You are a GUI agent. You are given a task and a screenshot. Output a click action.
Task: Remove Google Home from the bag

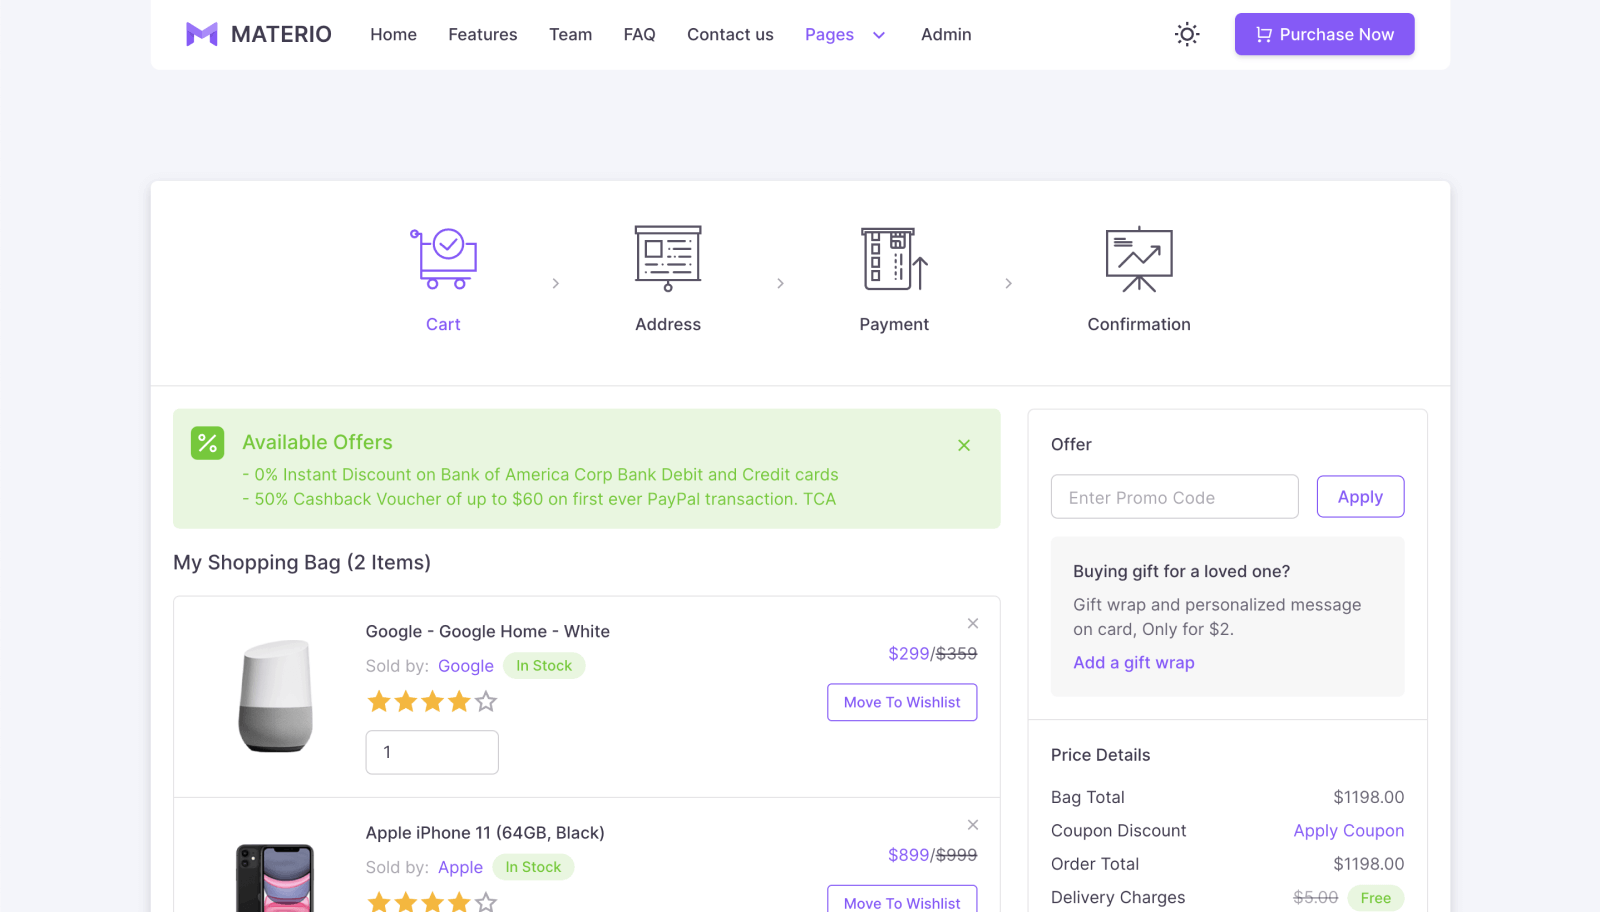[x=973, y=623]
